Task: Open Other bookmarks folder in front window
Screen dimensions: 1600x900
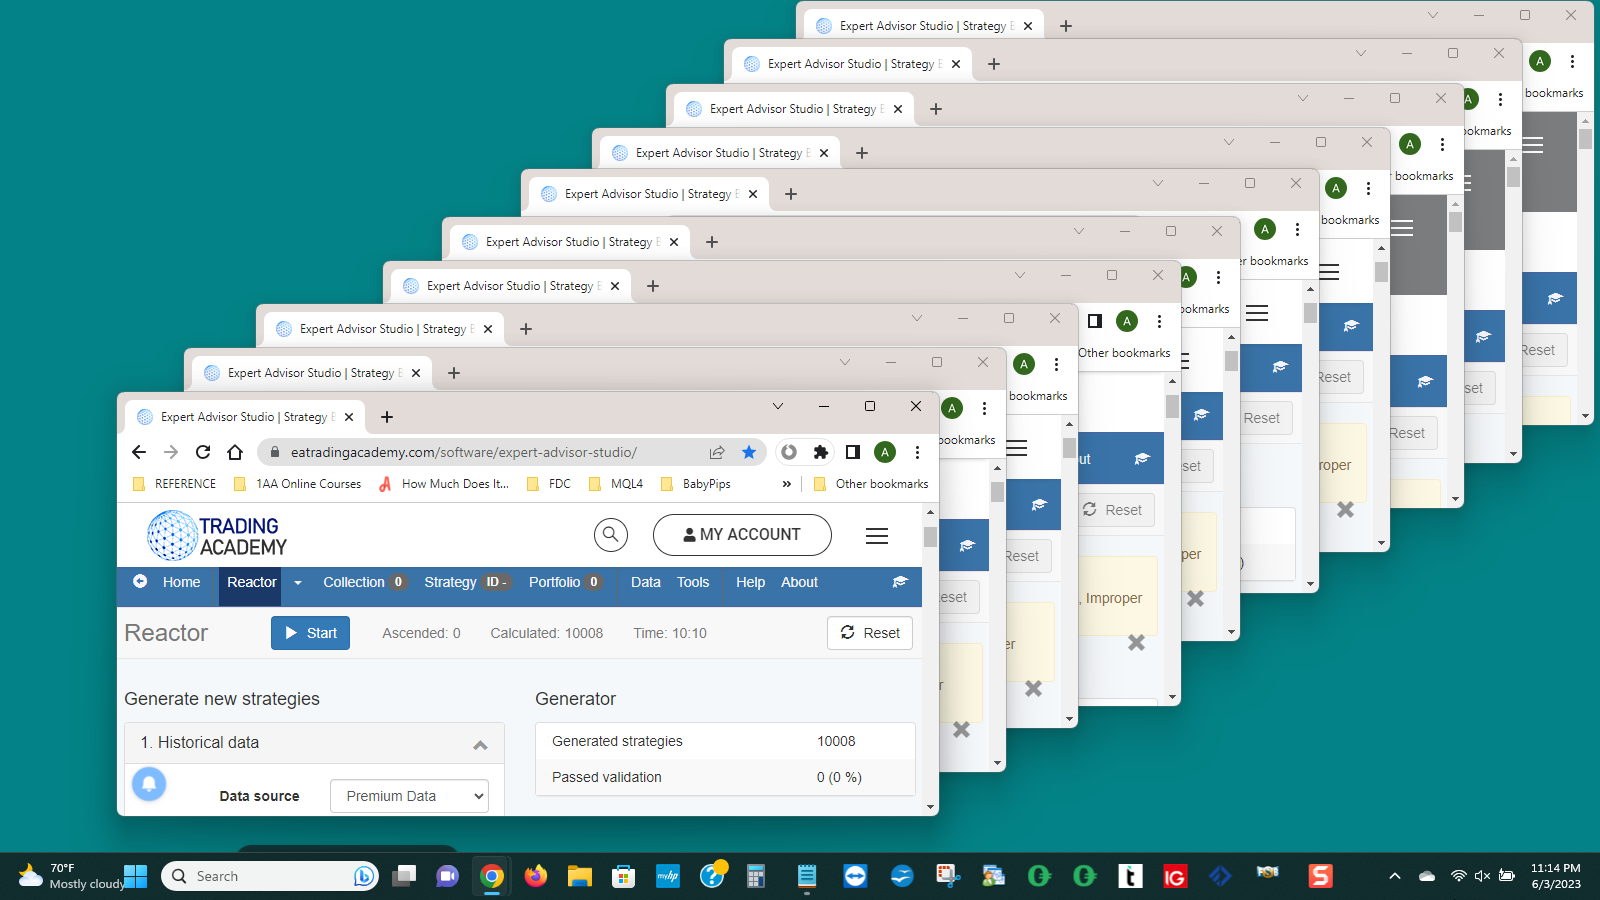Action: tap(871, 484)
